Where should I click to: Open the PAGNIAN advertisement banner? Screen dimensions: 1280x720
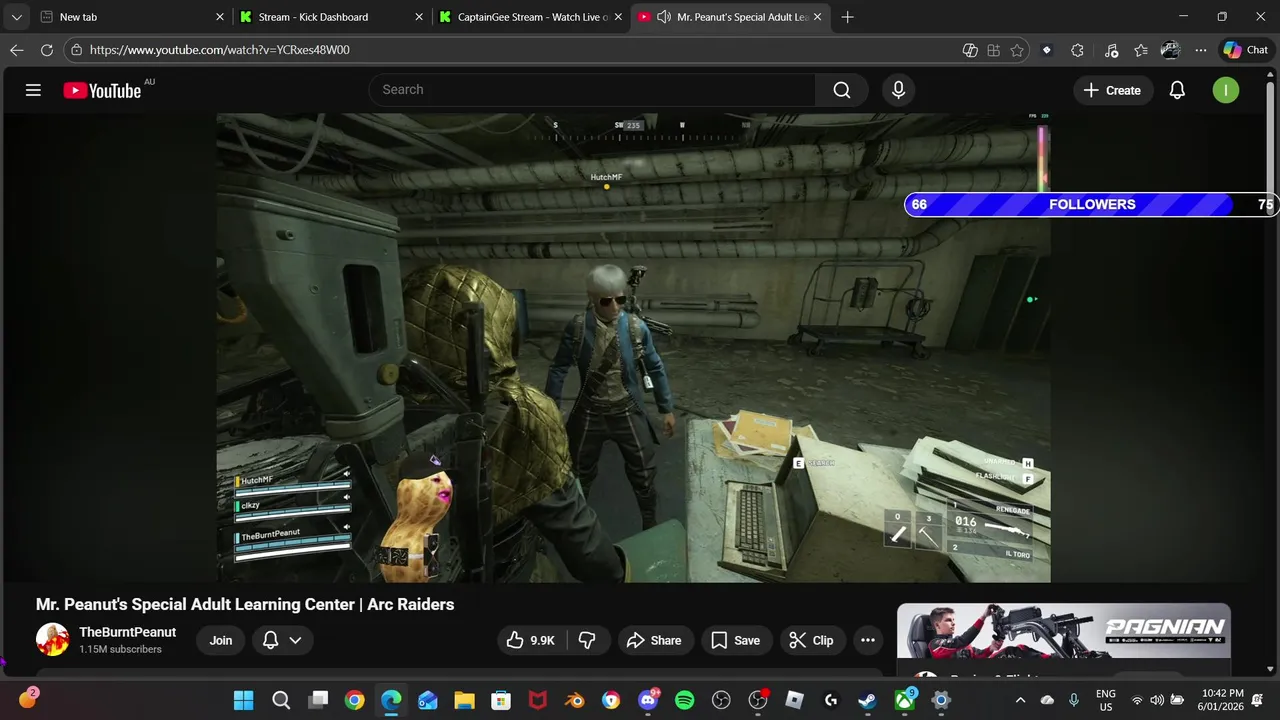pos(1063,631)
